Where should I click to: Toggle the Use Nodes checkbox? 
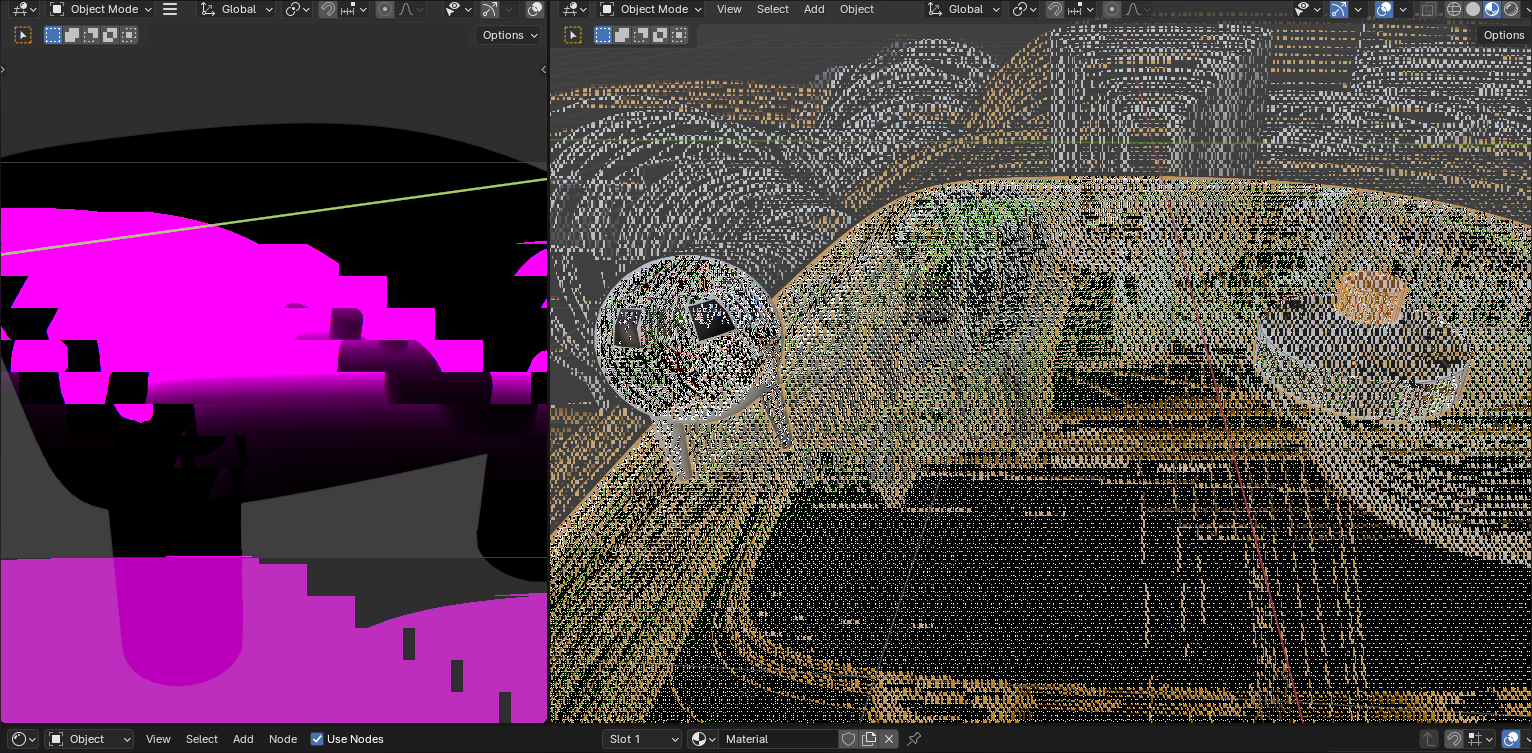[317, 739]
